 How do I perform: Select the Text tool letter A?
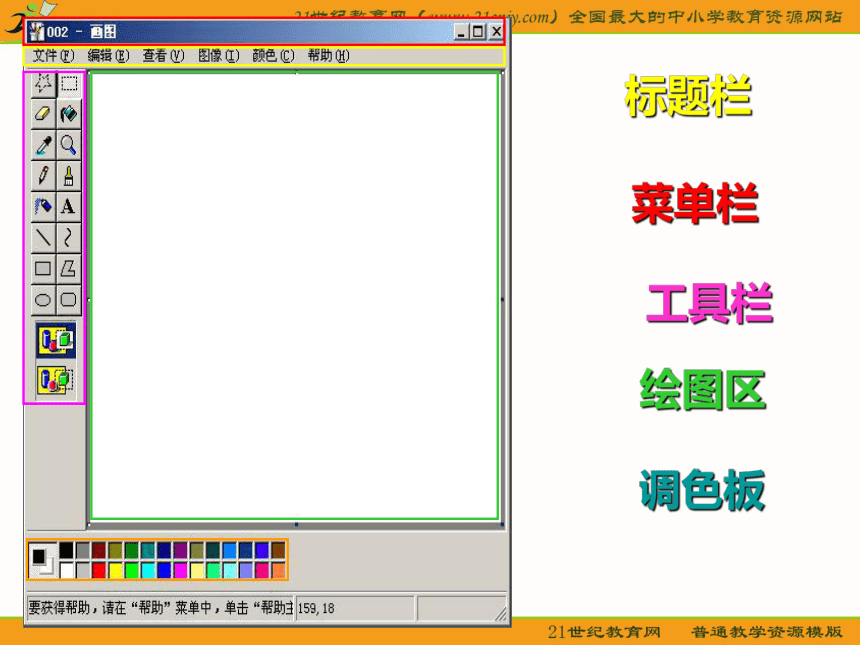pos(69,207)
